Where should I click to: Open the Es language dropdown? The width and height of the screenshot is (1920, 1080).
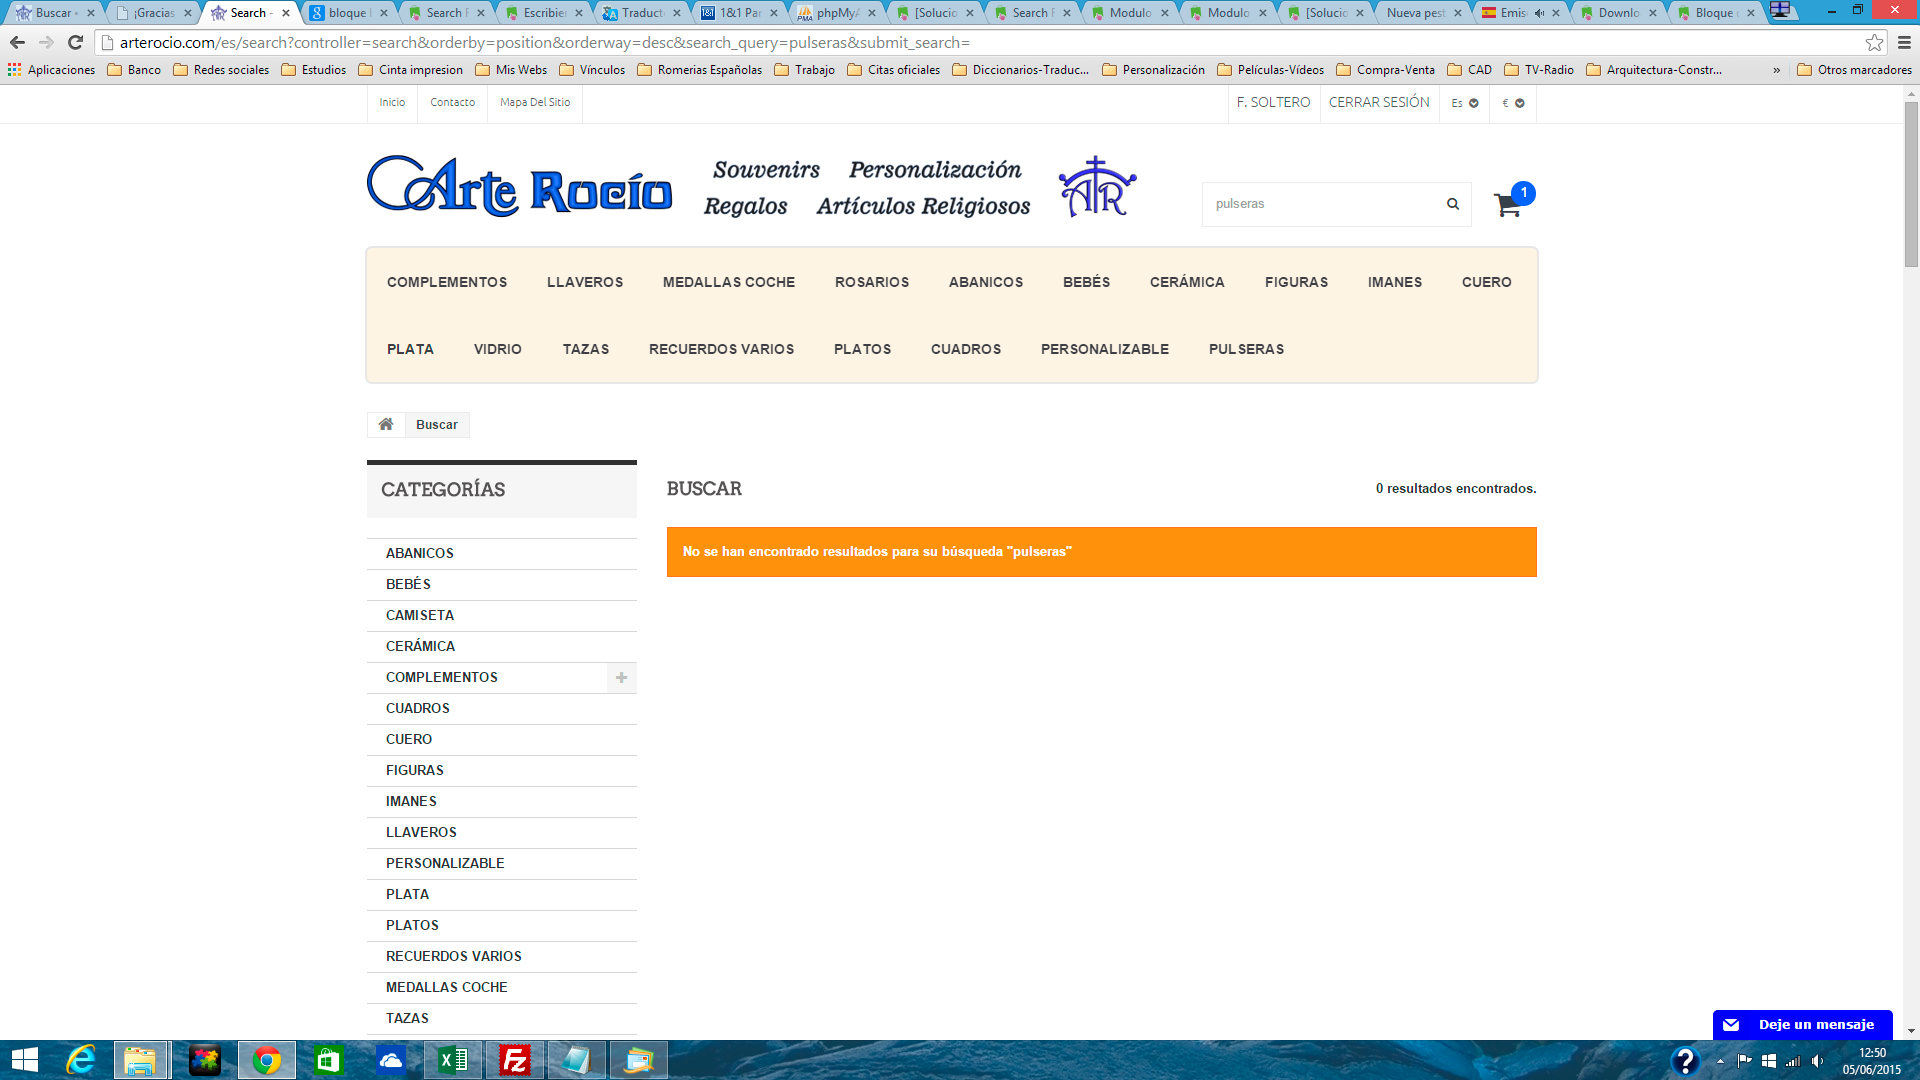pos(1464,103)
